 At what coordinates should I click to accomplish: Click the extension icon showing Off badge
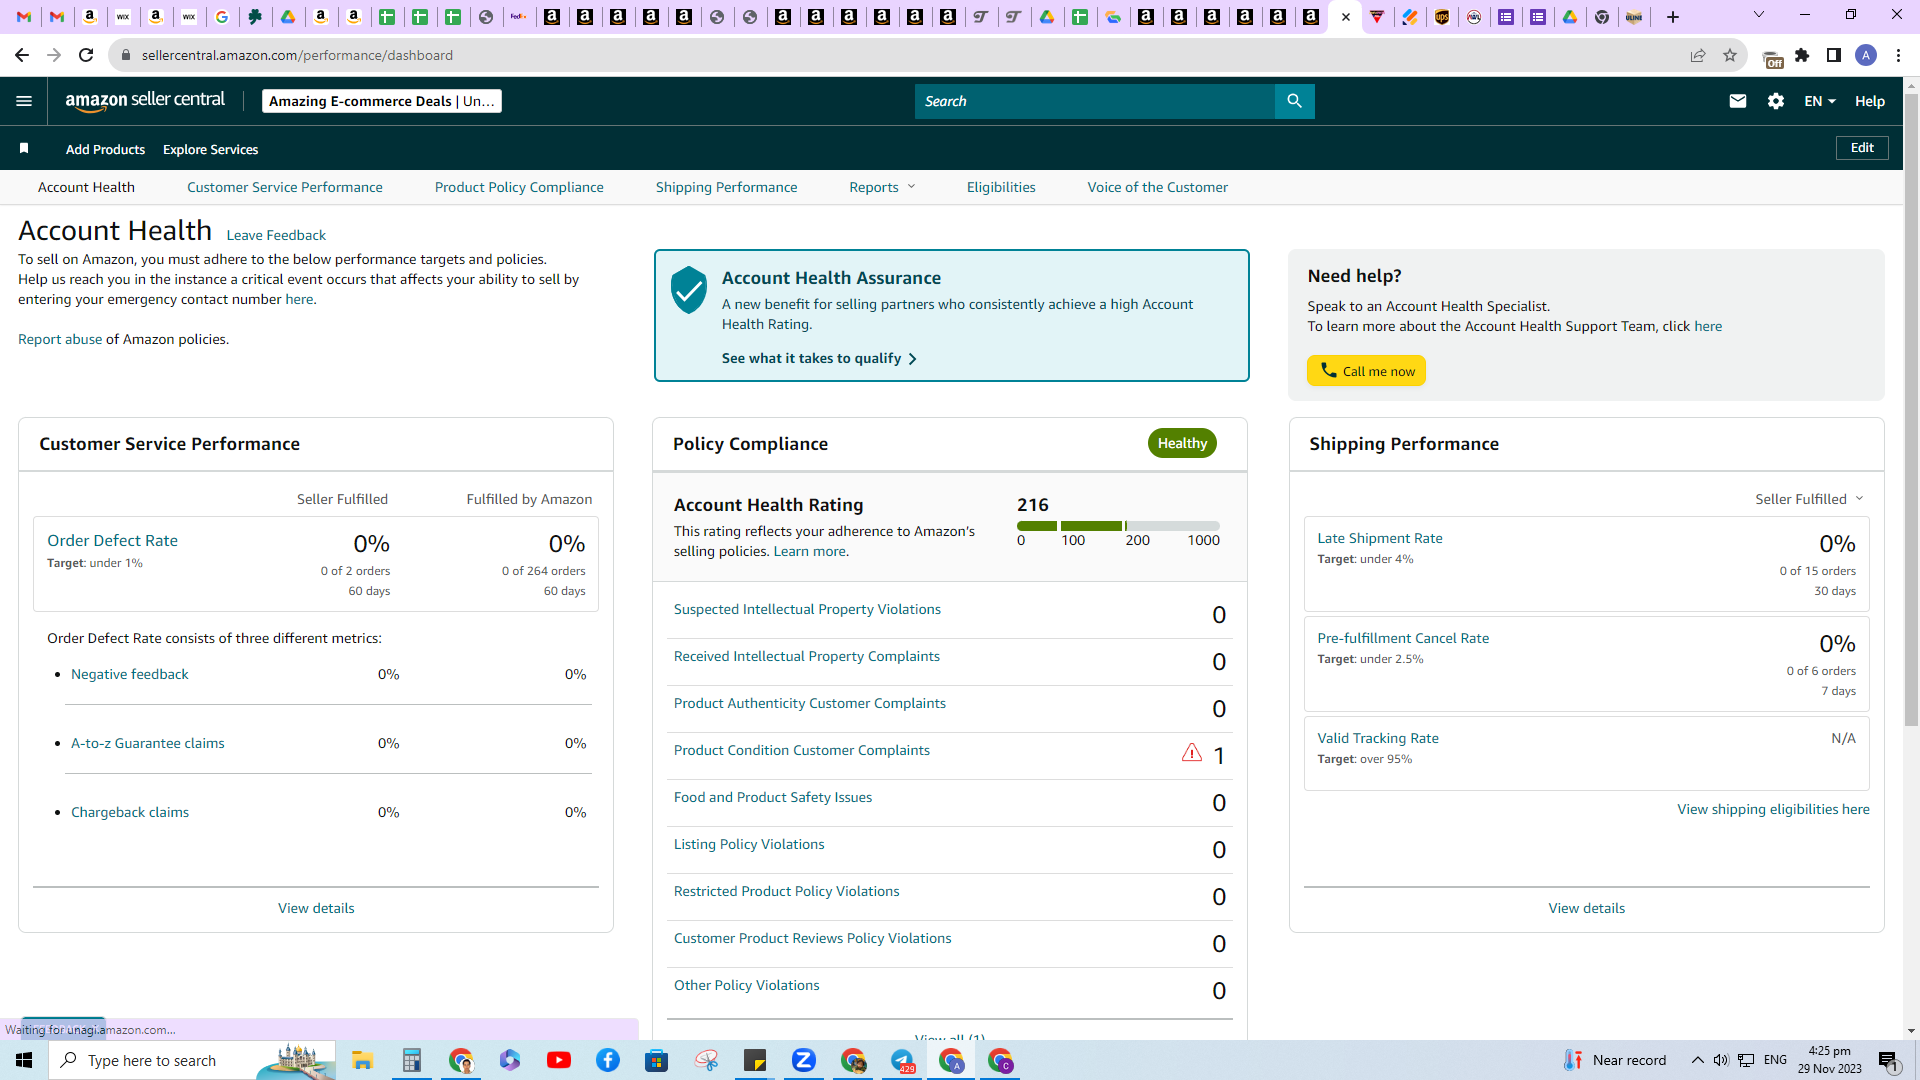pyautogui.click(x=1772, y=58)
